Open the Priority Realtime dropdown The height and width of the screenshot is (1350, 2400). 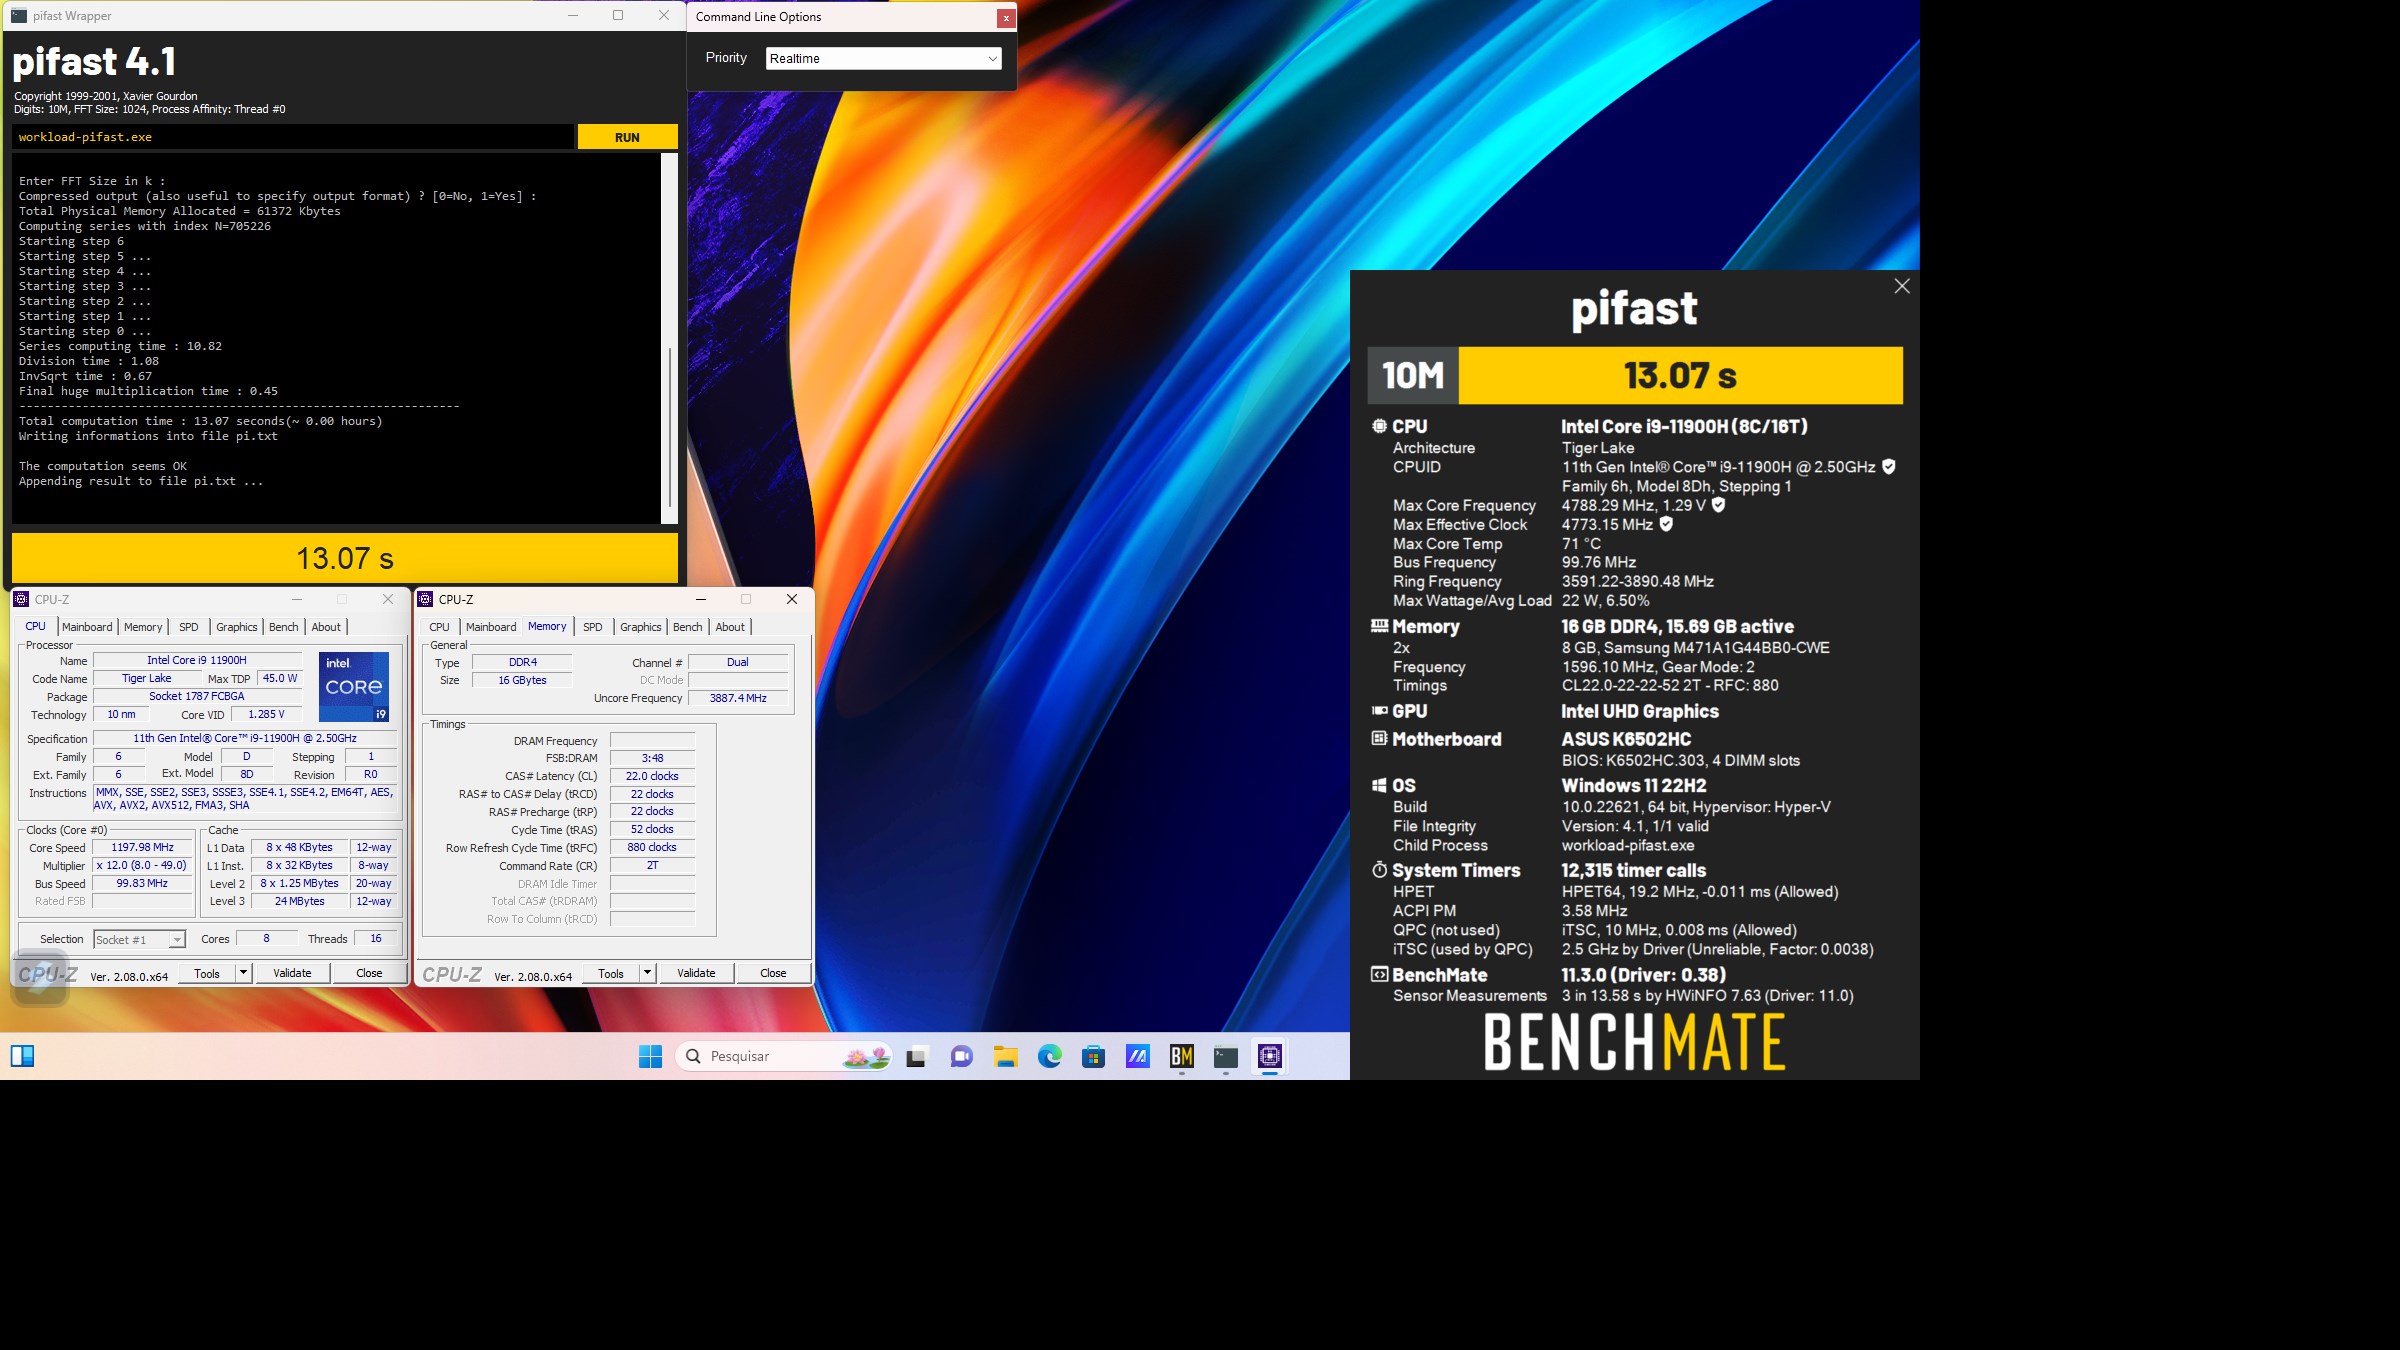[883, 58]
